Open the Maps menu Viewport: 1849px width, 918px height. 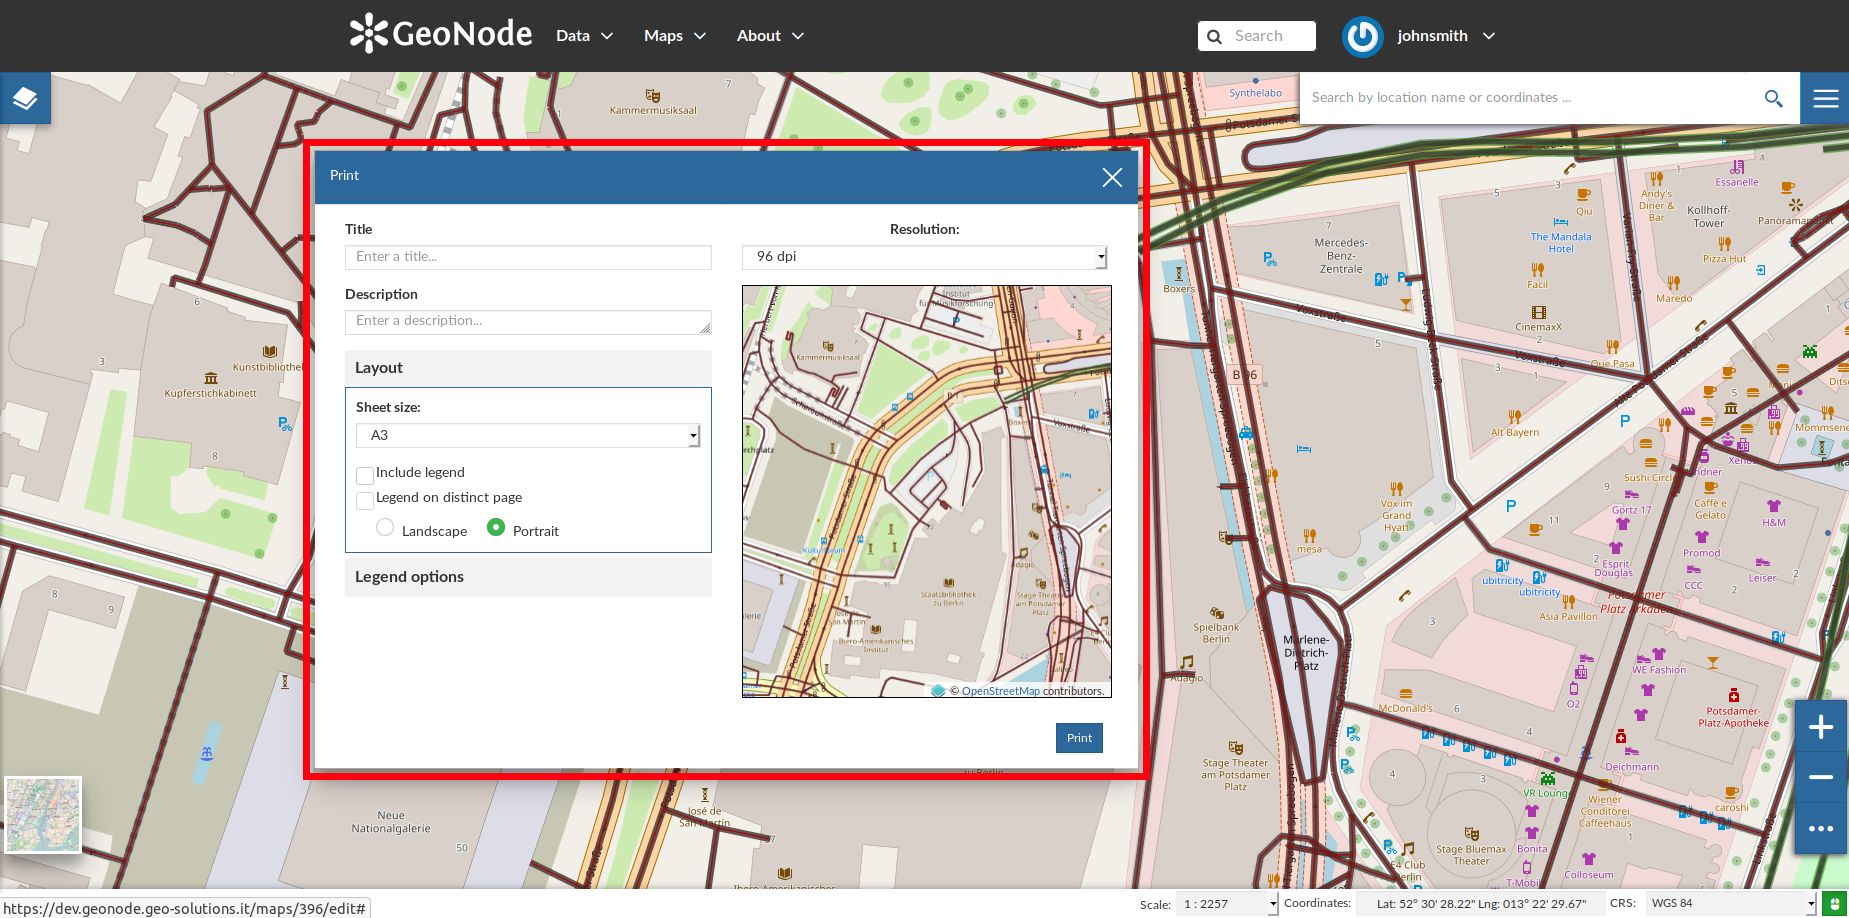(x=675, y=36)
